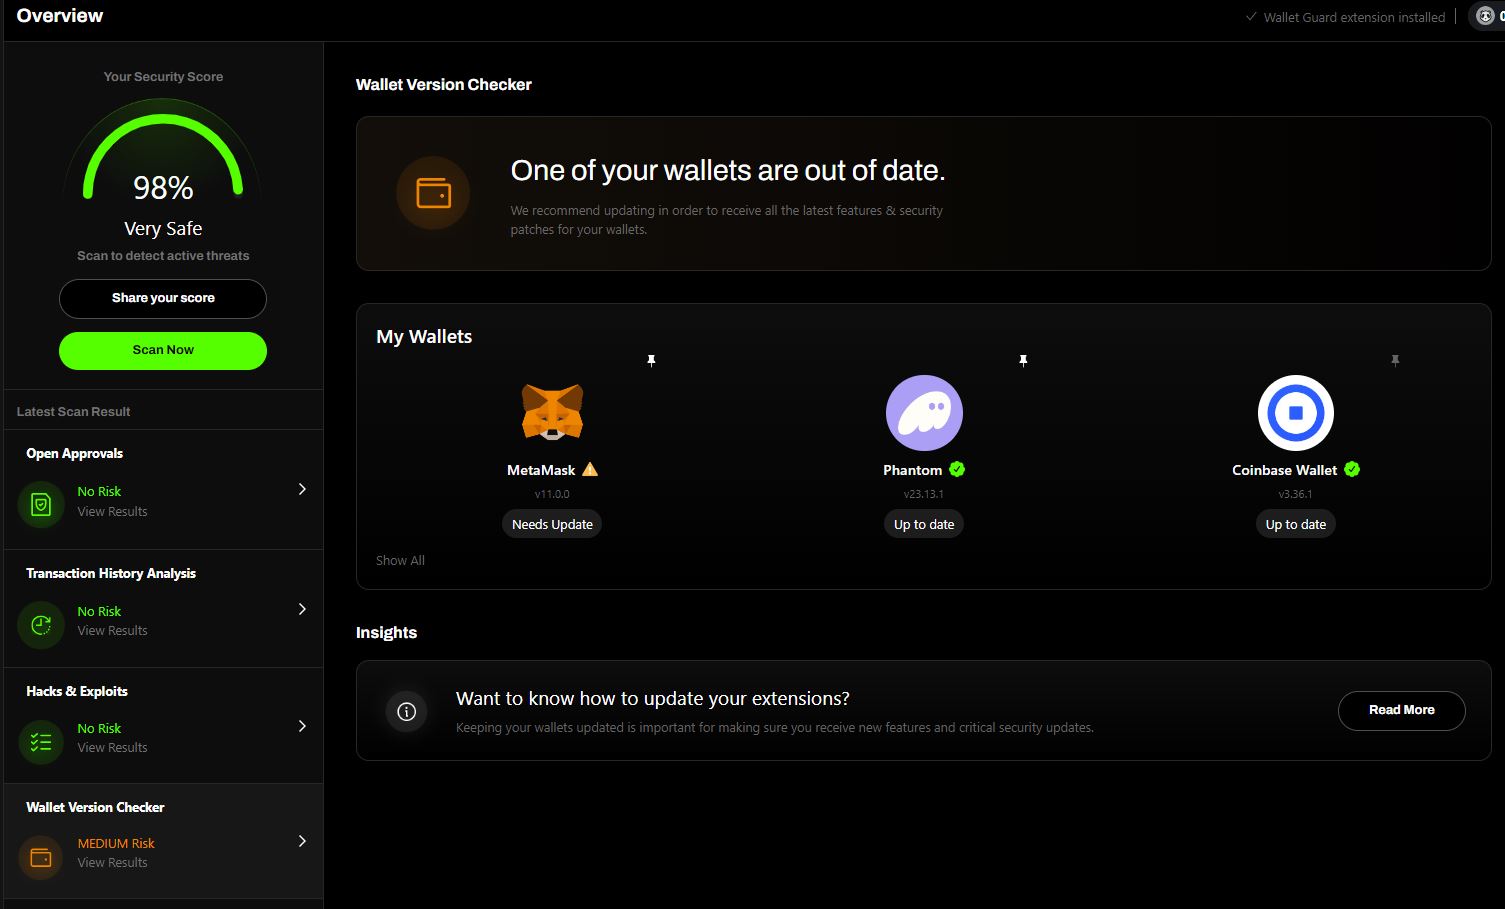Select the Overview heading

point(59,15)
